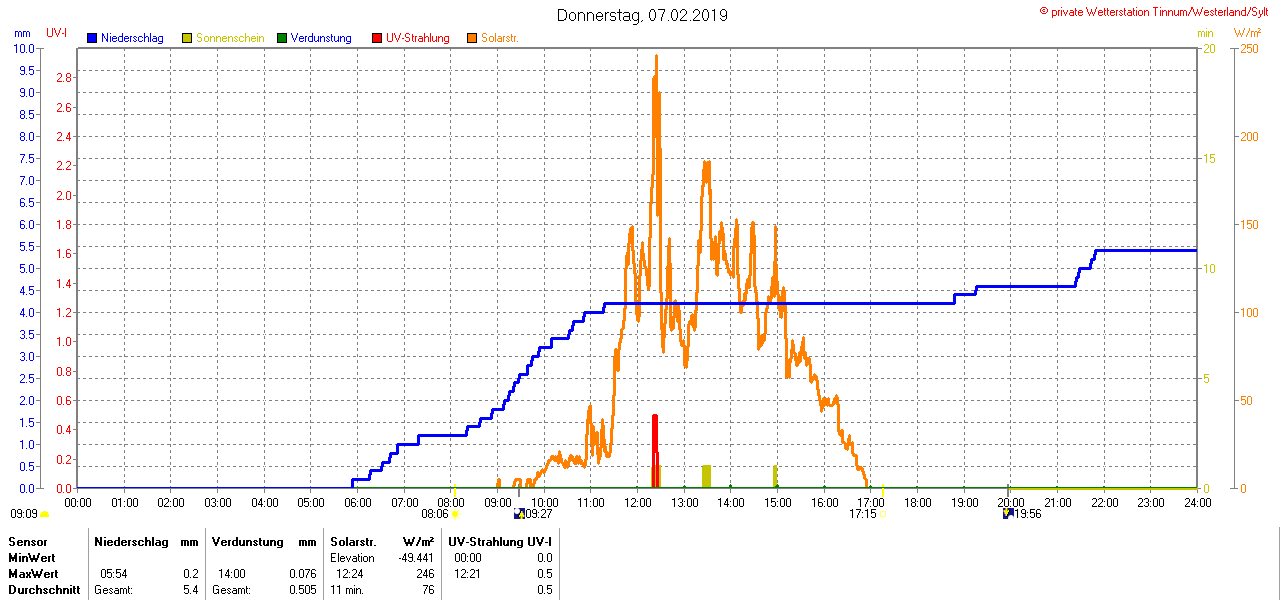Click the yellow sunshine bar near 13:30

(x=706, y=476)
